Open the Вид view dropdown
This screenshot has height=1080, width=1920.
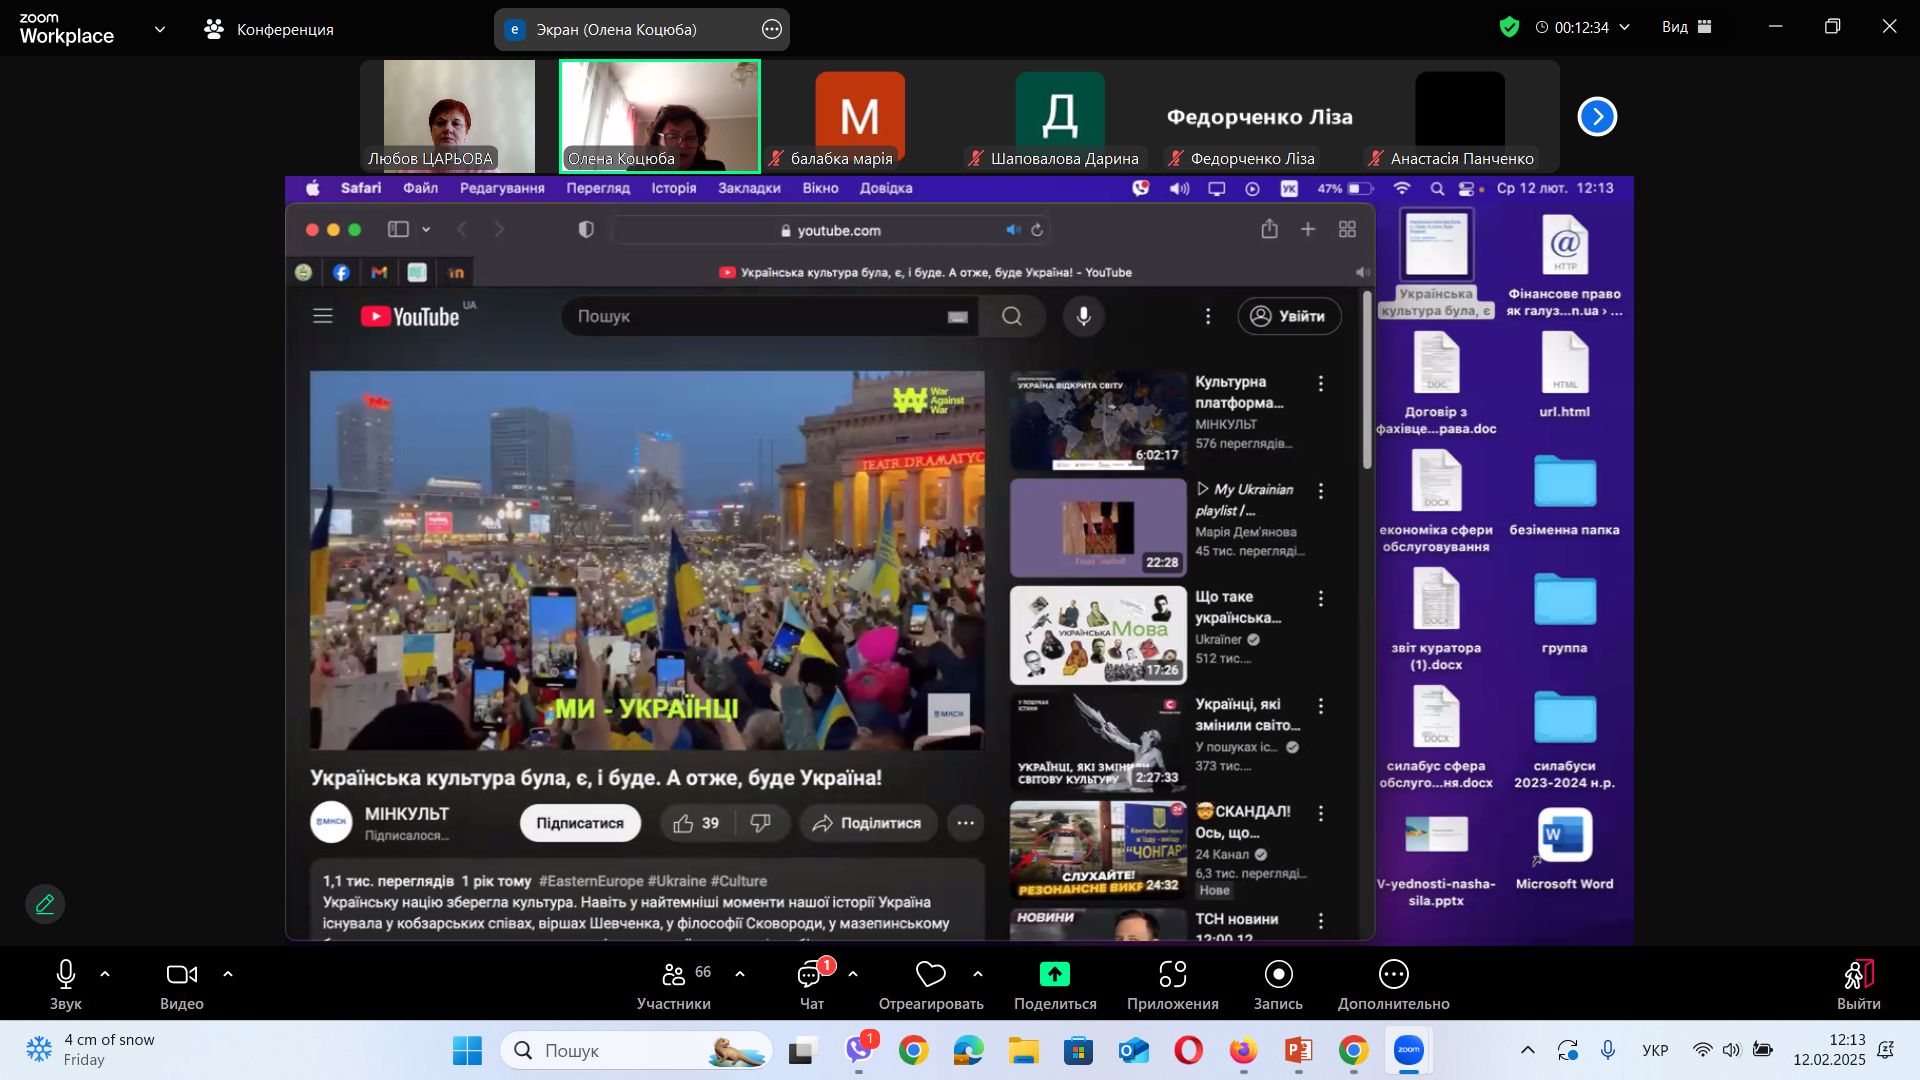pos(1687,27)
